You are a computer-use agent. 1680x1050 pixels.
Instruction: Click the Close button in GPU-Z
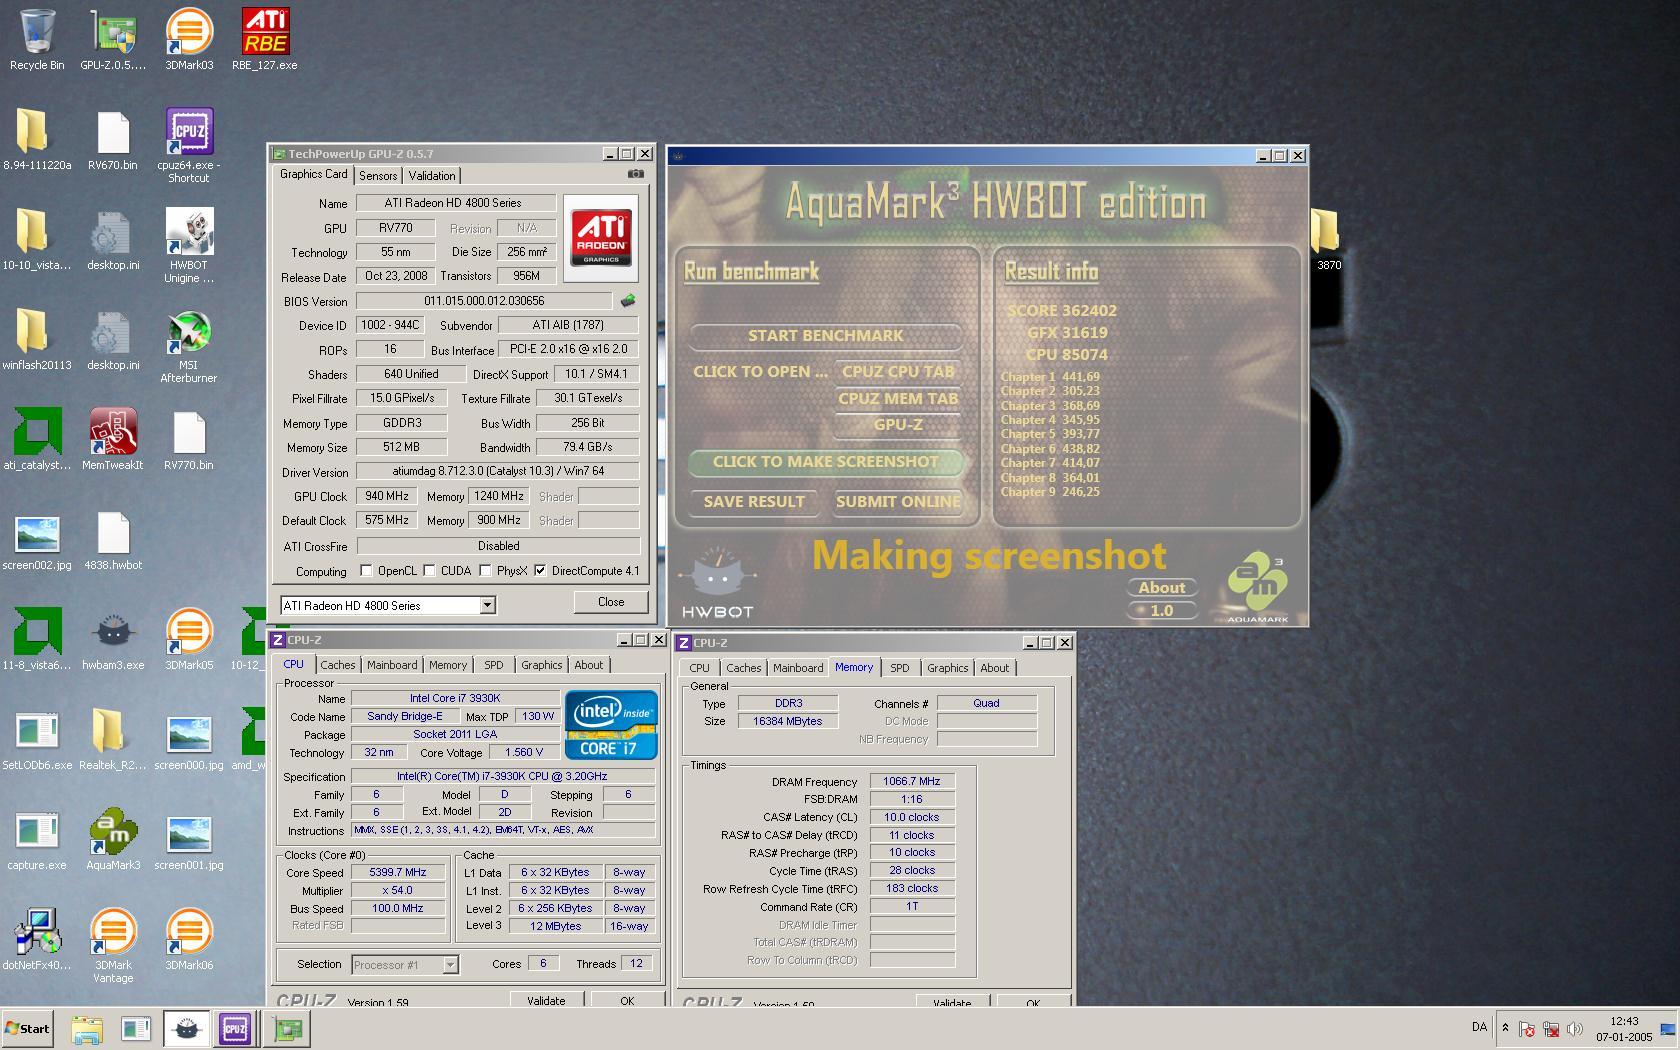point(611,602)
